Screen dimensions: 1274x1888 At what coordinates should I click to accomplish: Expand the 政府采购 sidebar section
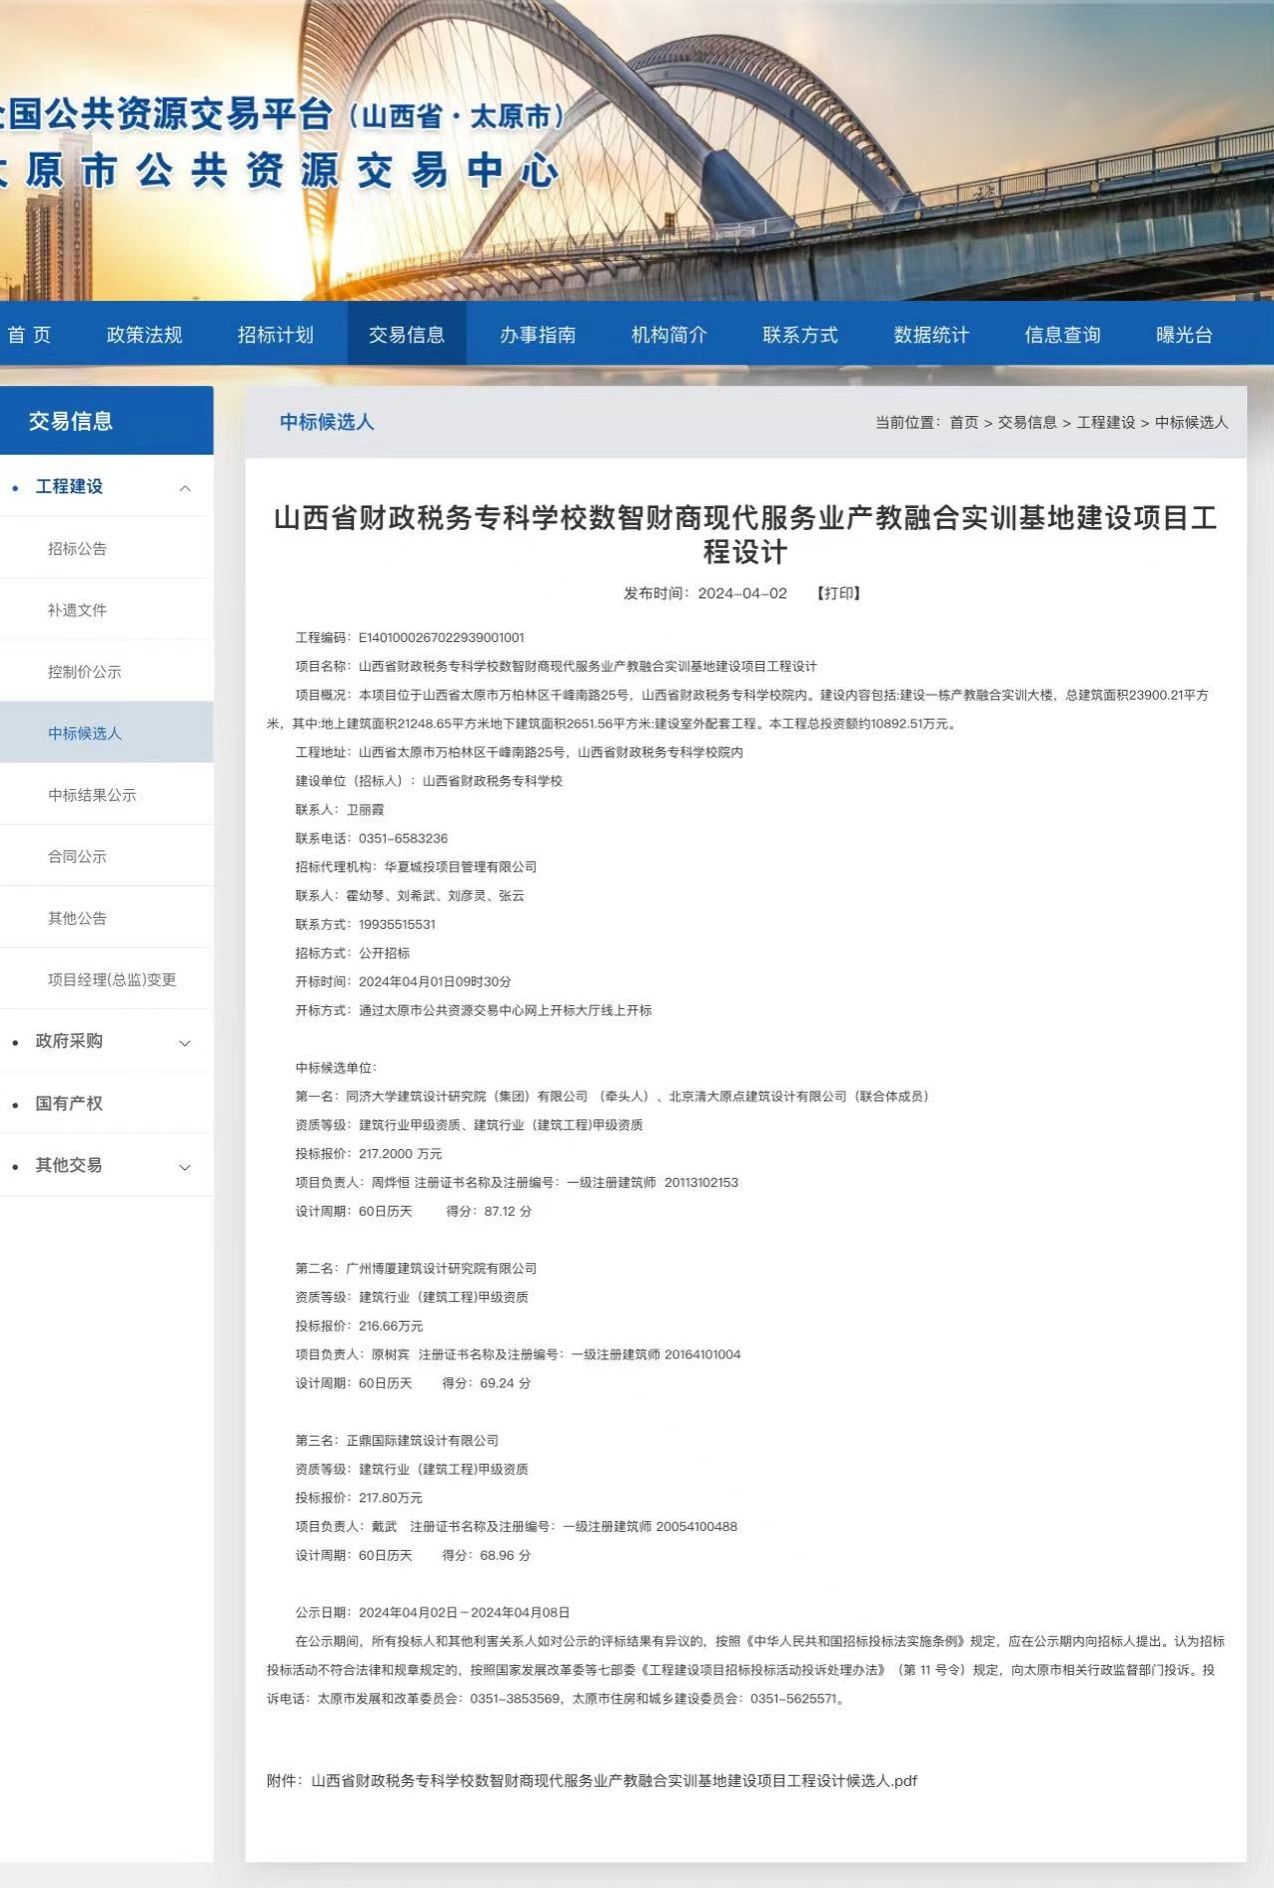point(185,1043)
